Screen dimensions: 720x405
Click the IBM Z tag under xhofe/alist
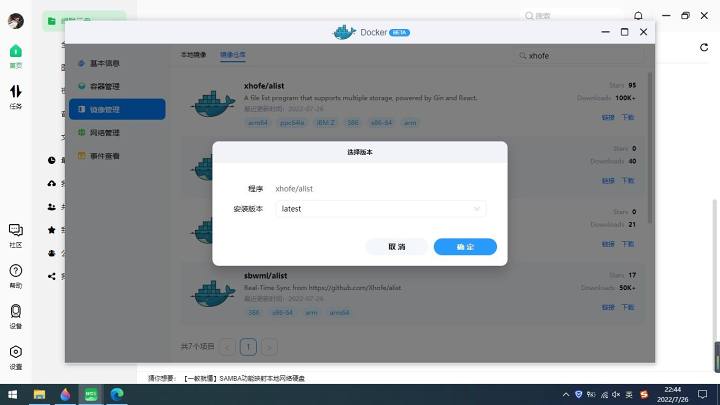[x=326, y=123]
